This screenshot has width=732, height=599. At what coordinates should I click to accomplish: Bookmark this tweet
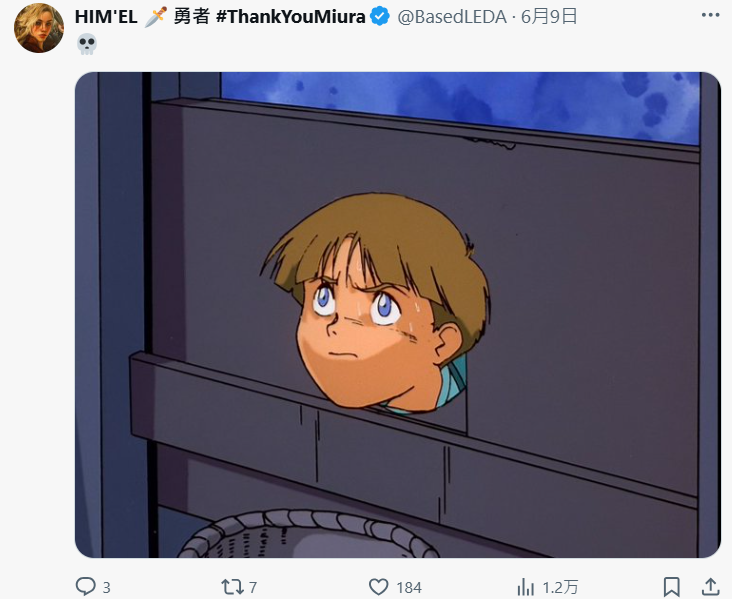pyautogui.click(x=671, y=587)
